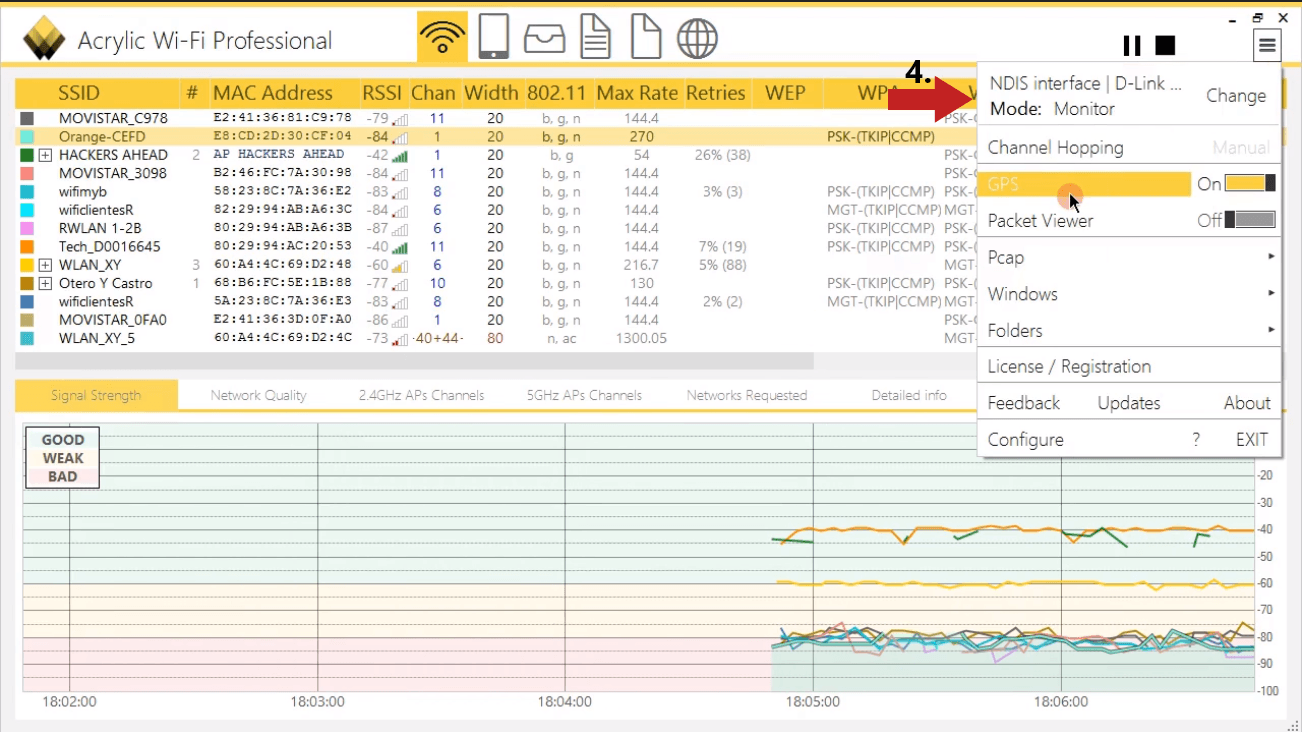Image resolution: width=1302 pixels, height=732 pixels.
Task: Open the Pcap submenu
Action: coord(1130,257)
